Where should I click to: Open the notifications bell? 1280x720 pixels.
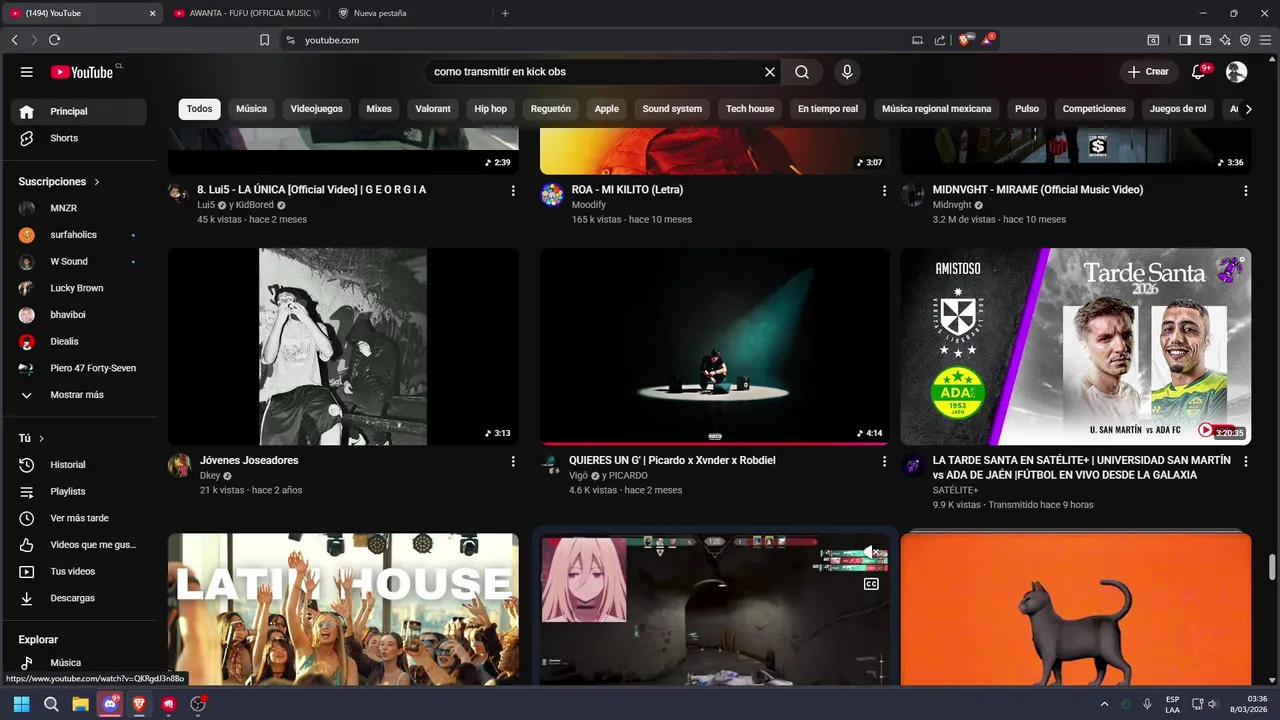(x=1199, y=72)
